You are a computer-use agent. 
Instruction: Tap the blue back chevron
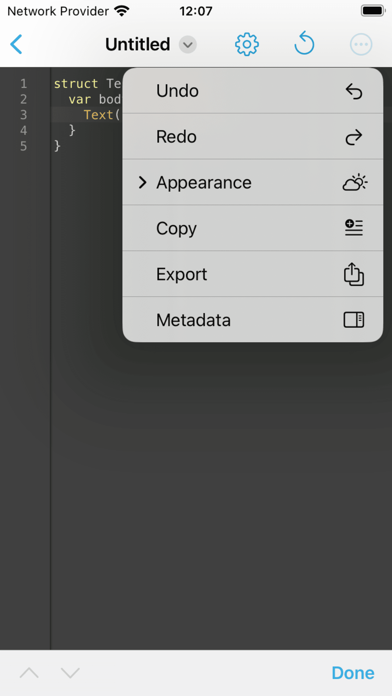(16, 44)
